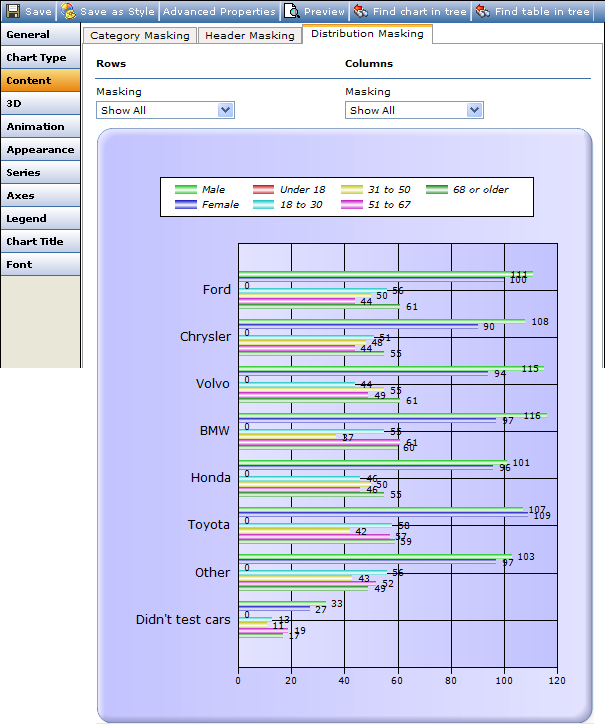This screenshot has width=605, height=725.
Task: Open the Chart Type section
Action: 40,57
